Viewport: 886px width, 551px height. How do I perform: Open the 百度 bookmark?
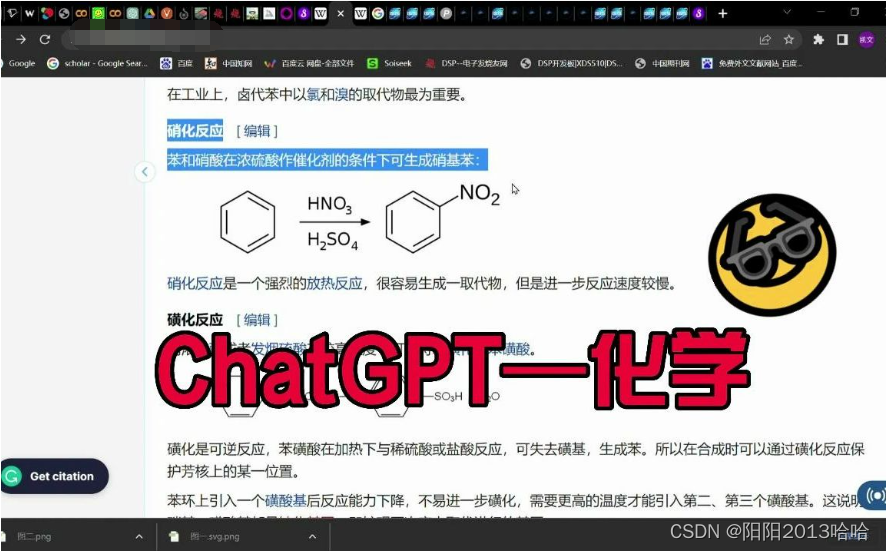click(x=176, y=63)
